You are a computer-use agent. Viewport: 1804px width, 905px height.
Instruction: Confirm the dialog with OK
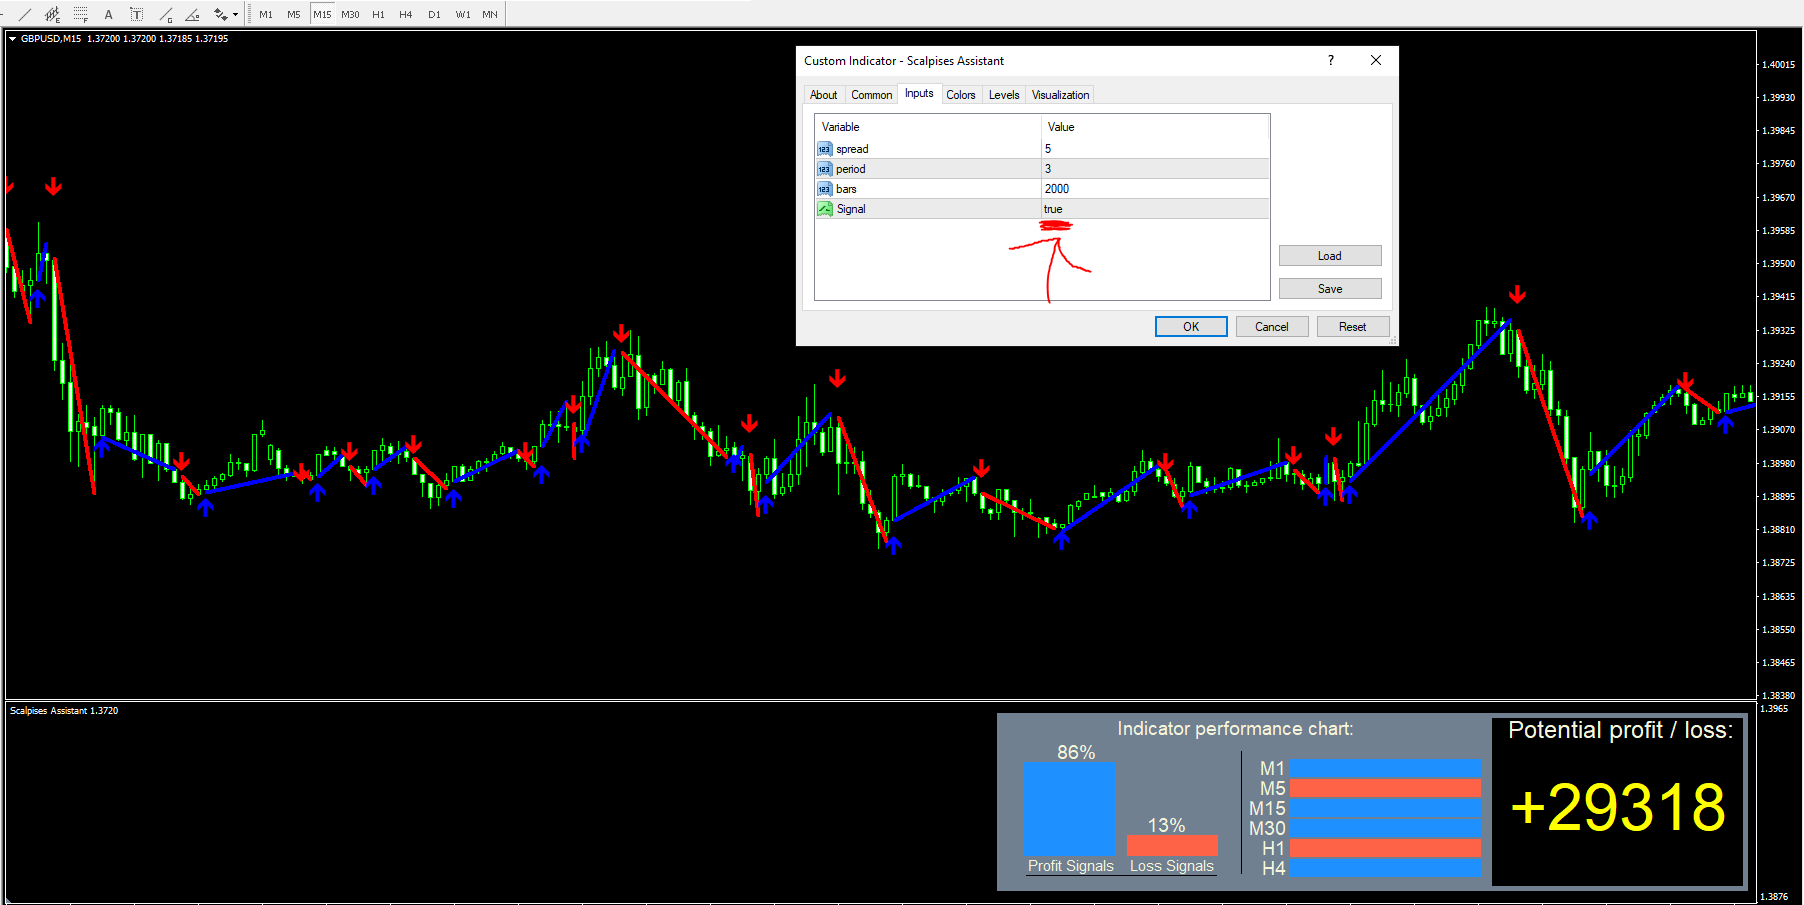pos(1191,327)
